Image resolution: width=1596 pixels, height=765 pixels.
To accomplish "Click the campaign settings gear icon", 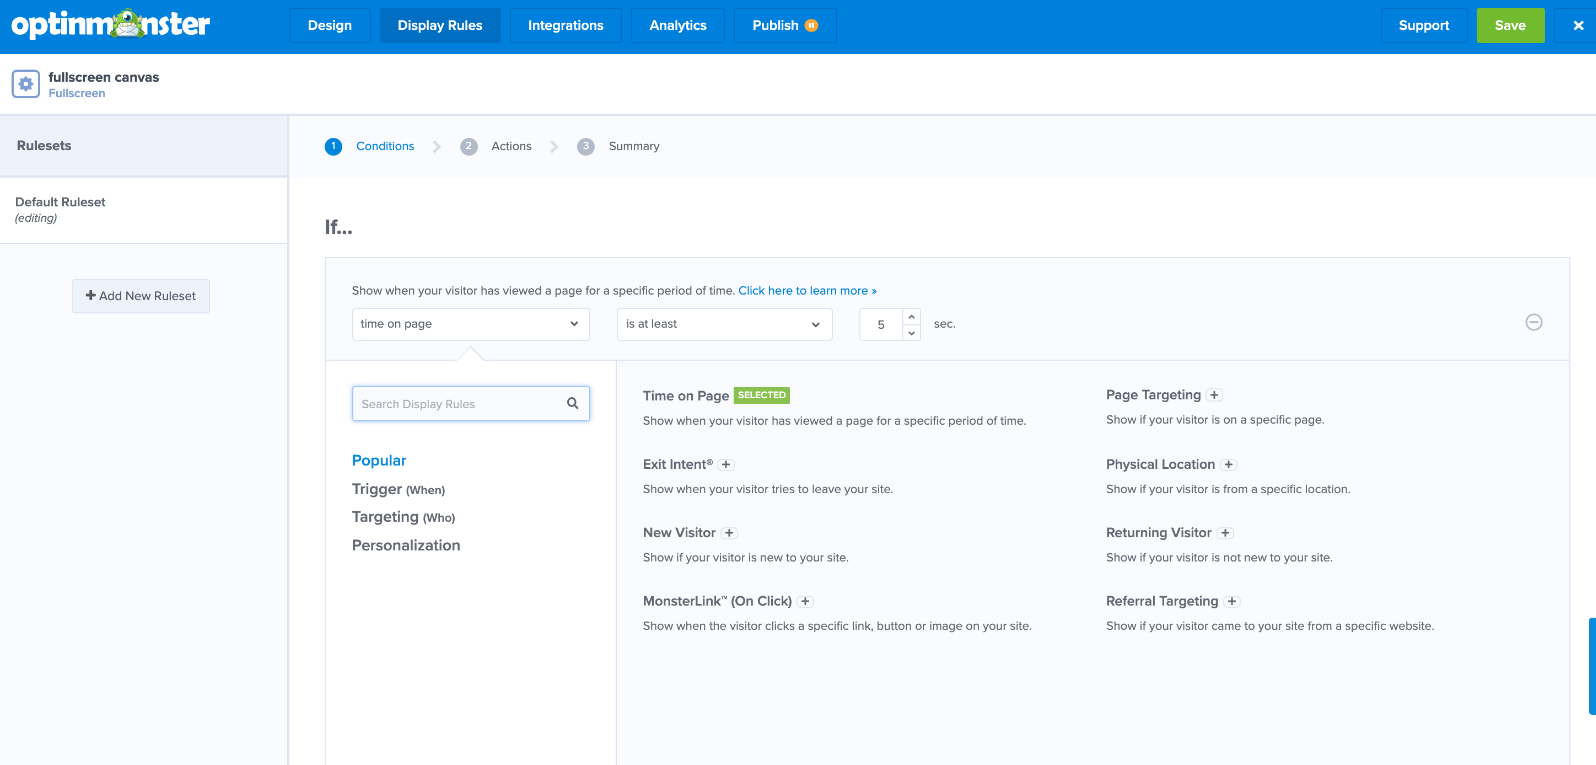I will 26,84.
